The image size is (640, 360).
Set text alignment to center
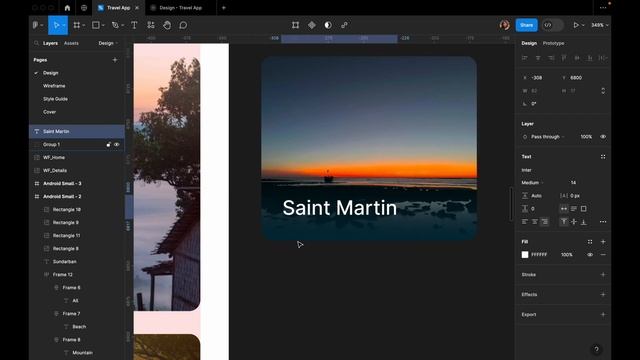click(x=535, y=222)
